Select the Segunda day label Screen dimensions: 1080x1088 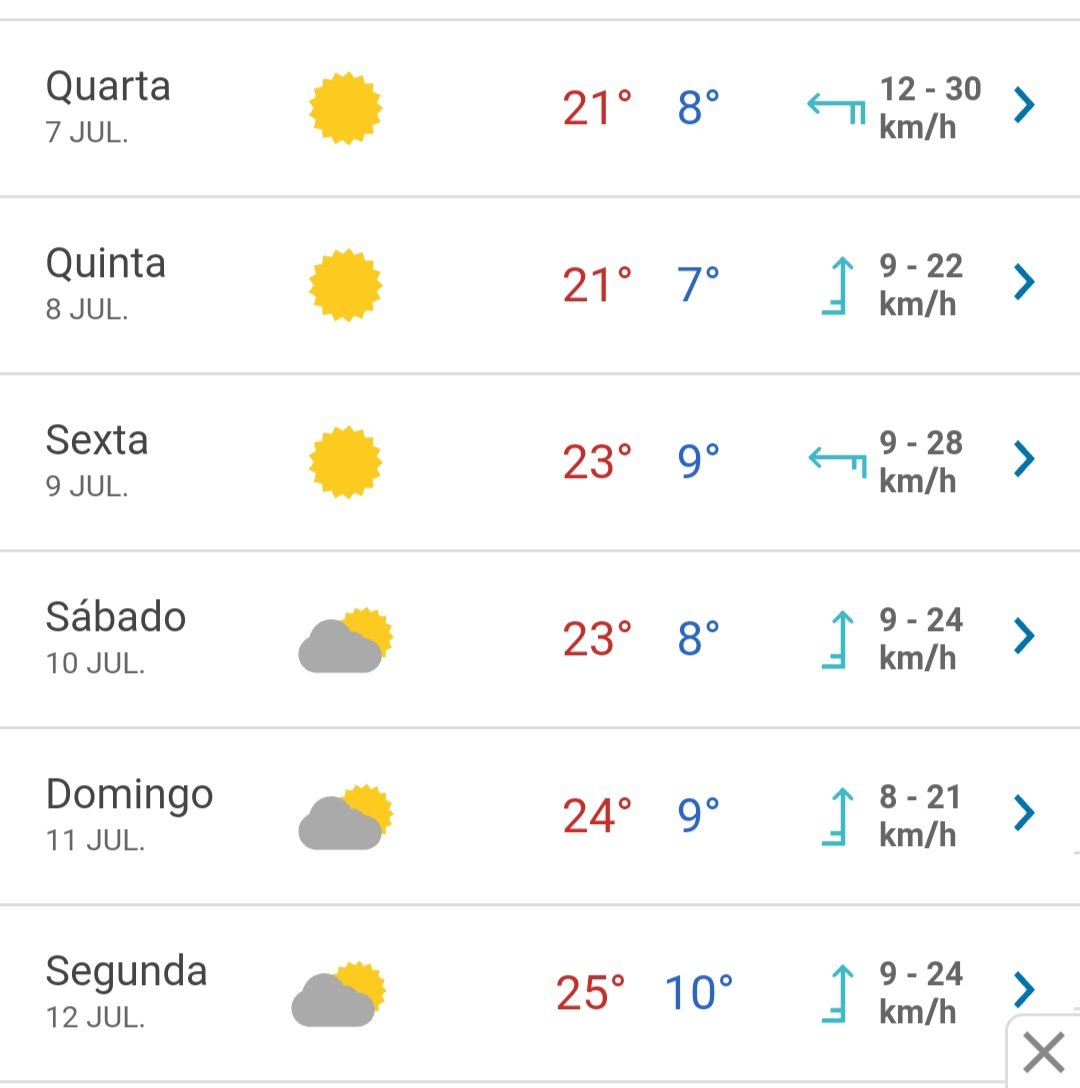(126, 973)
